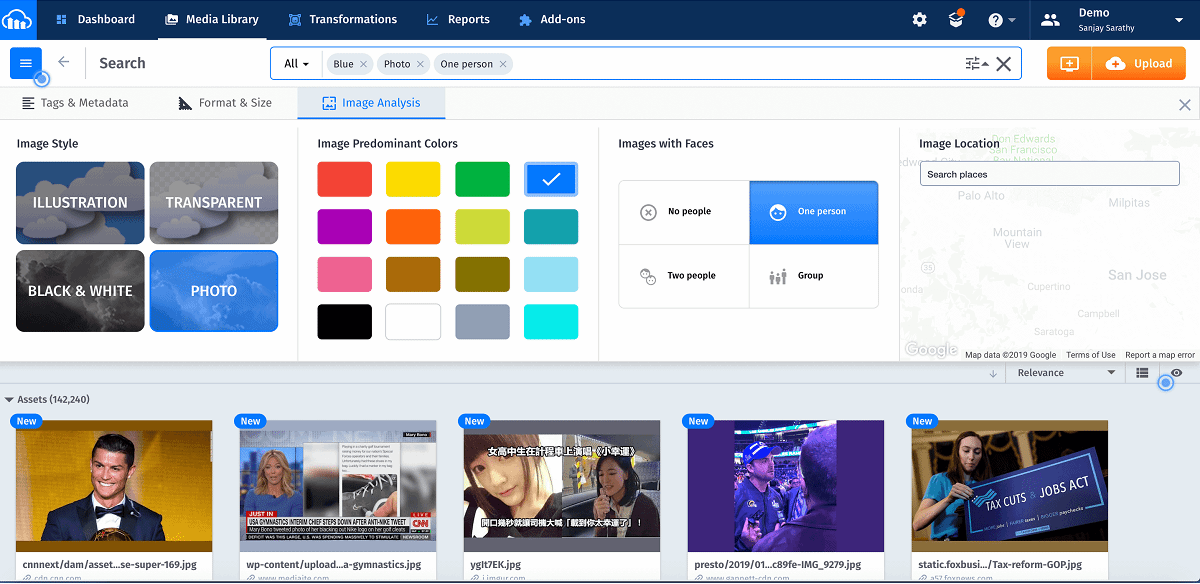
Task: Open the Relevance sort dropdown
Action: [1065, 372]
